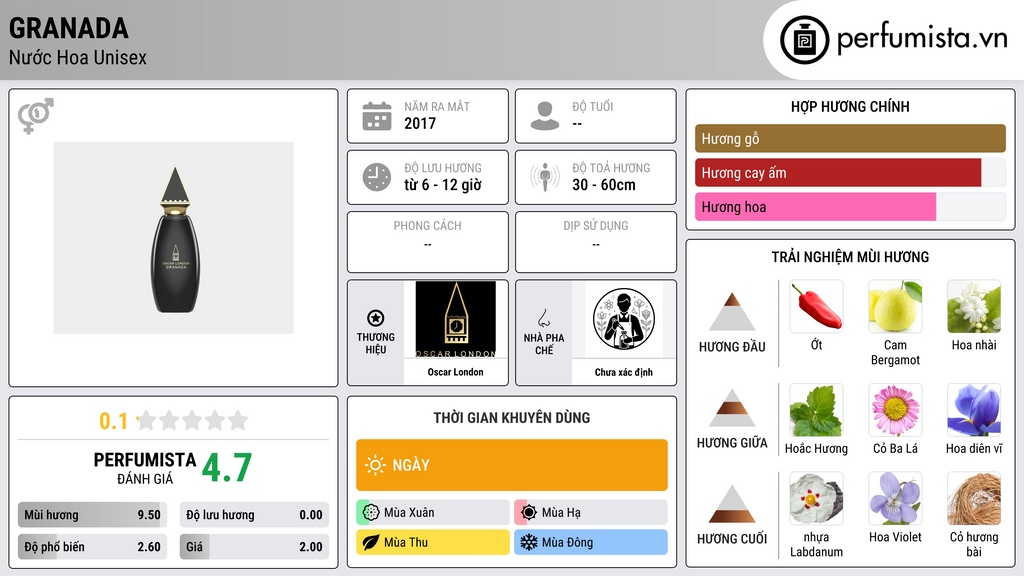
Task: Select the Cam Bergamot note image
Action: pos(895,306)
